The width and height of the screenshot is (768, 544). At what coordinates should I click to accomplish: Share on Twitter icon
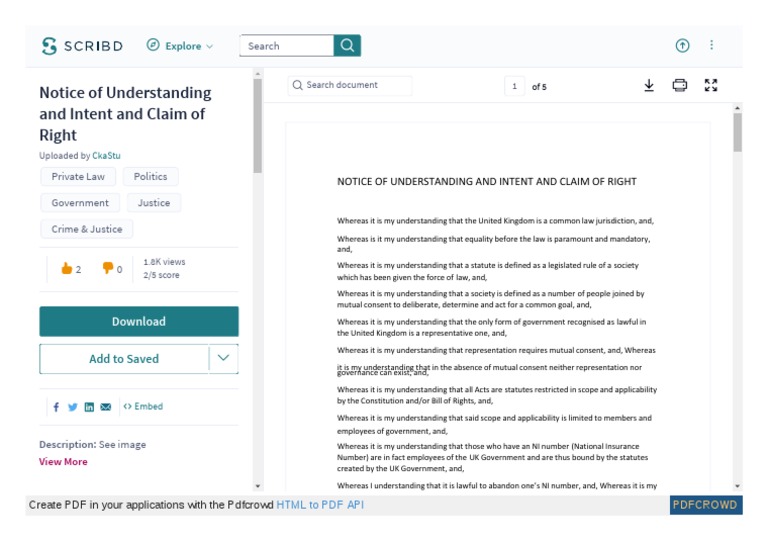72,407
